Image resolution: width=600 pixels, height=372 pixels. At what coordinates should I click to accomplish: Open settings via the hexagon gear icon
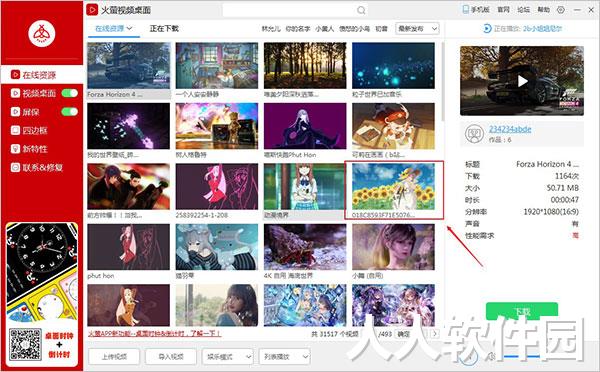[561, 10]
